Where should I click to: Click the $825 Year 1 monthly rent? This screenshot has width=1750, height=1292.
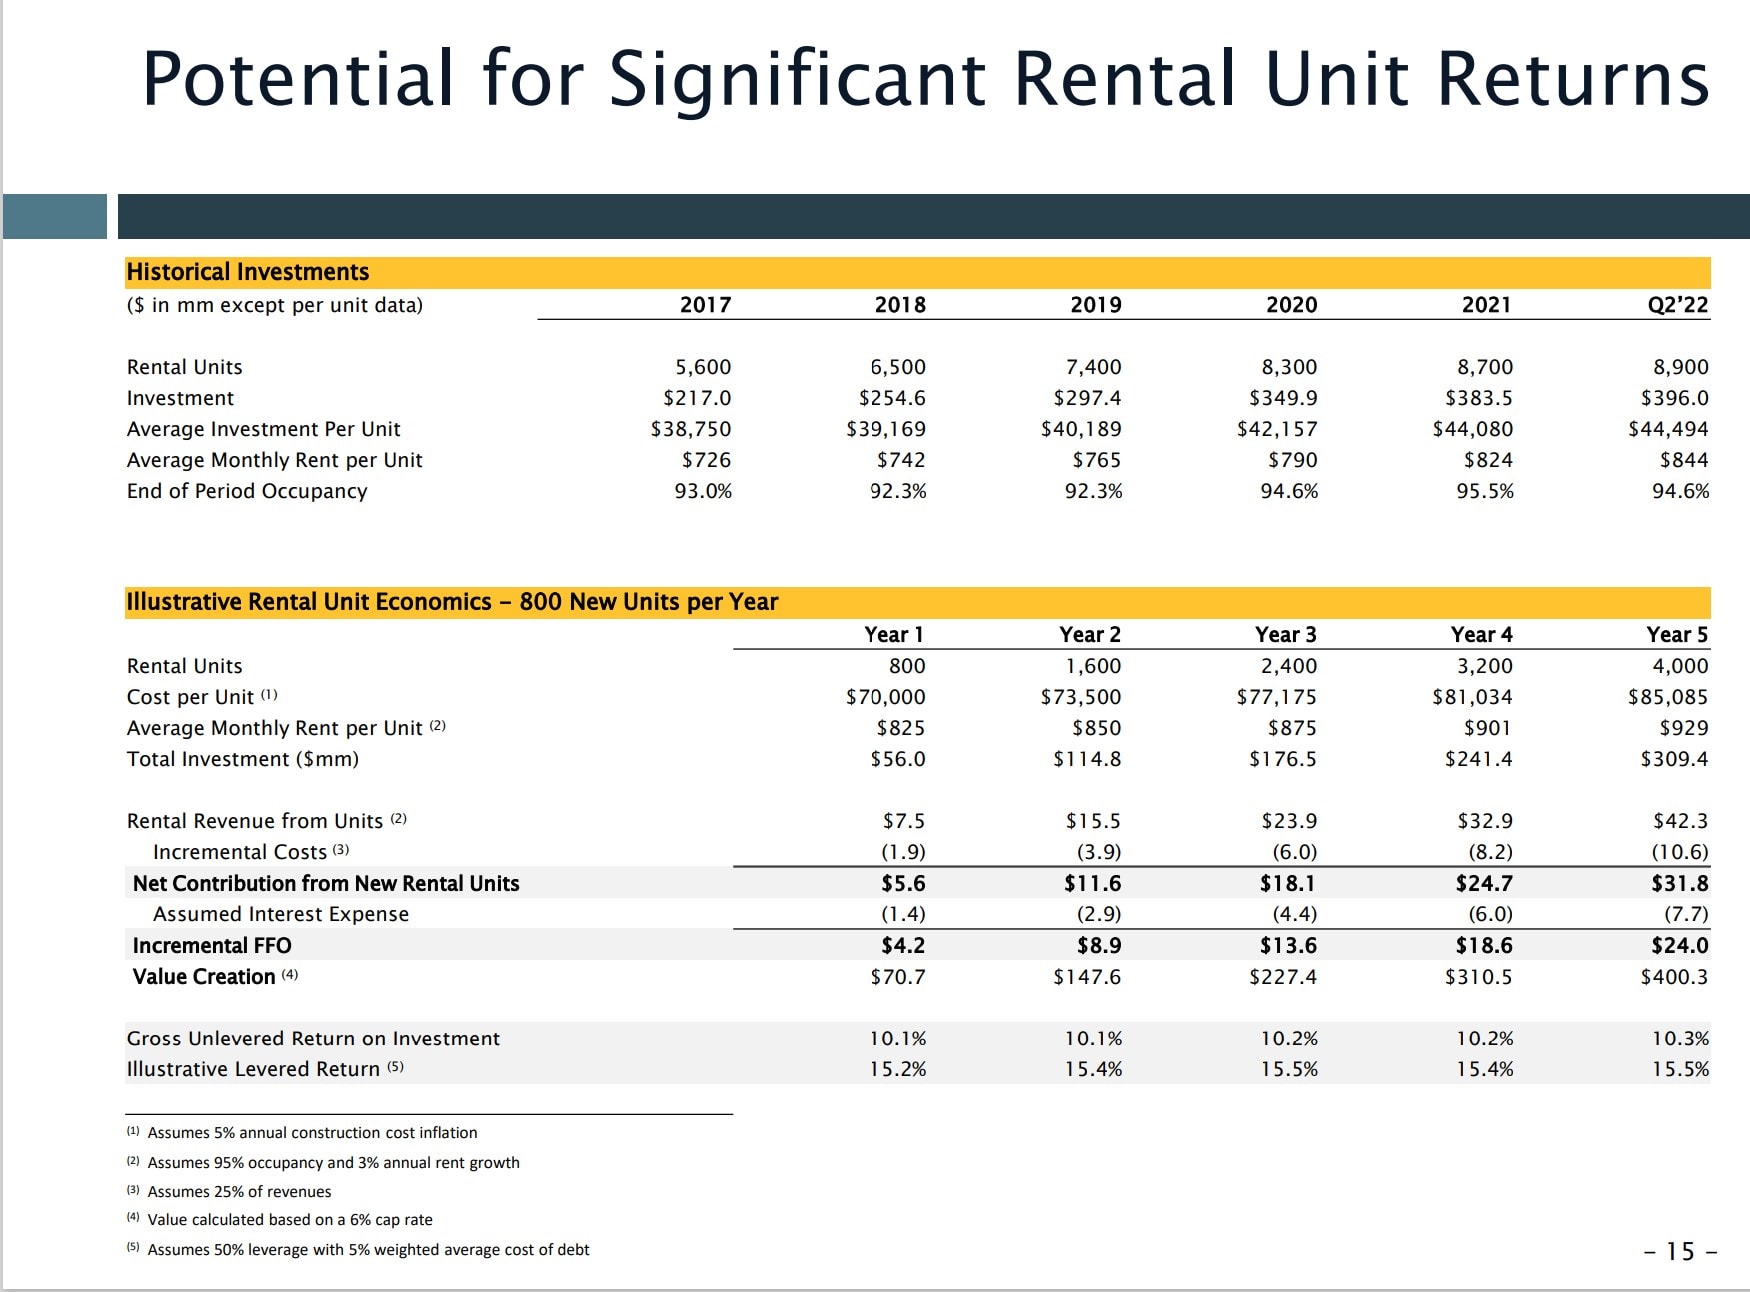click(x=901, y=728)
